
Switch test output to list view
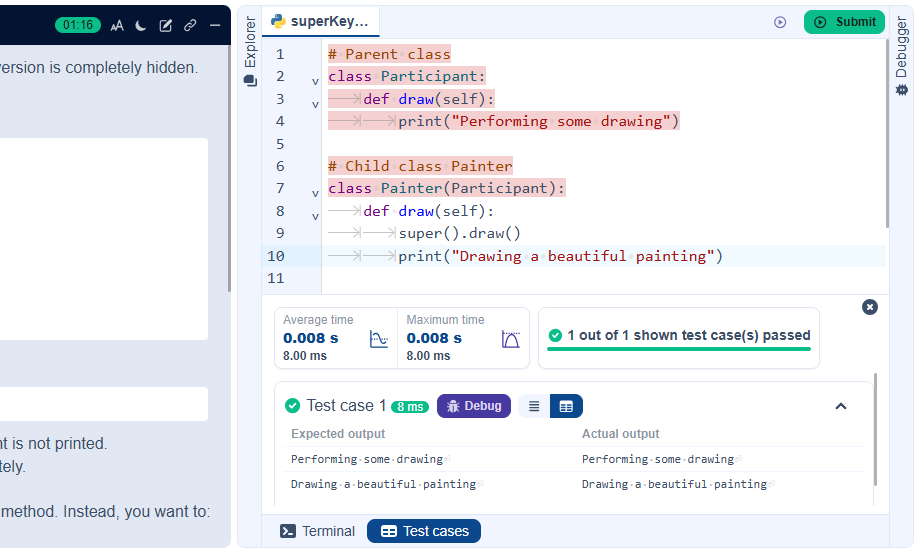click(534, 406)
